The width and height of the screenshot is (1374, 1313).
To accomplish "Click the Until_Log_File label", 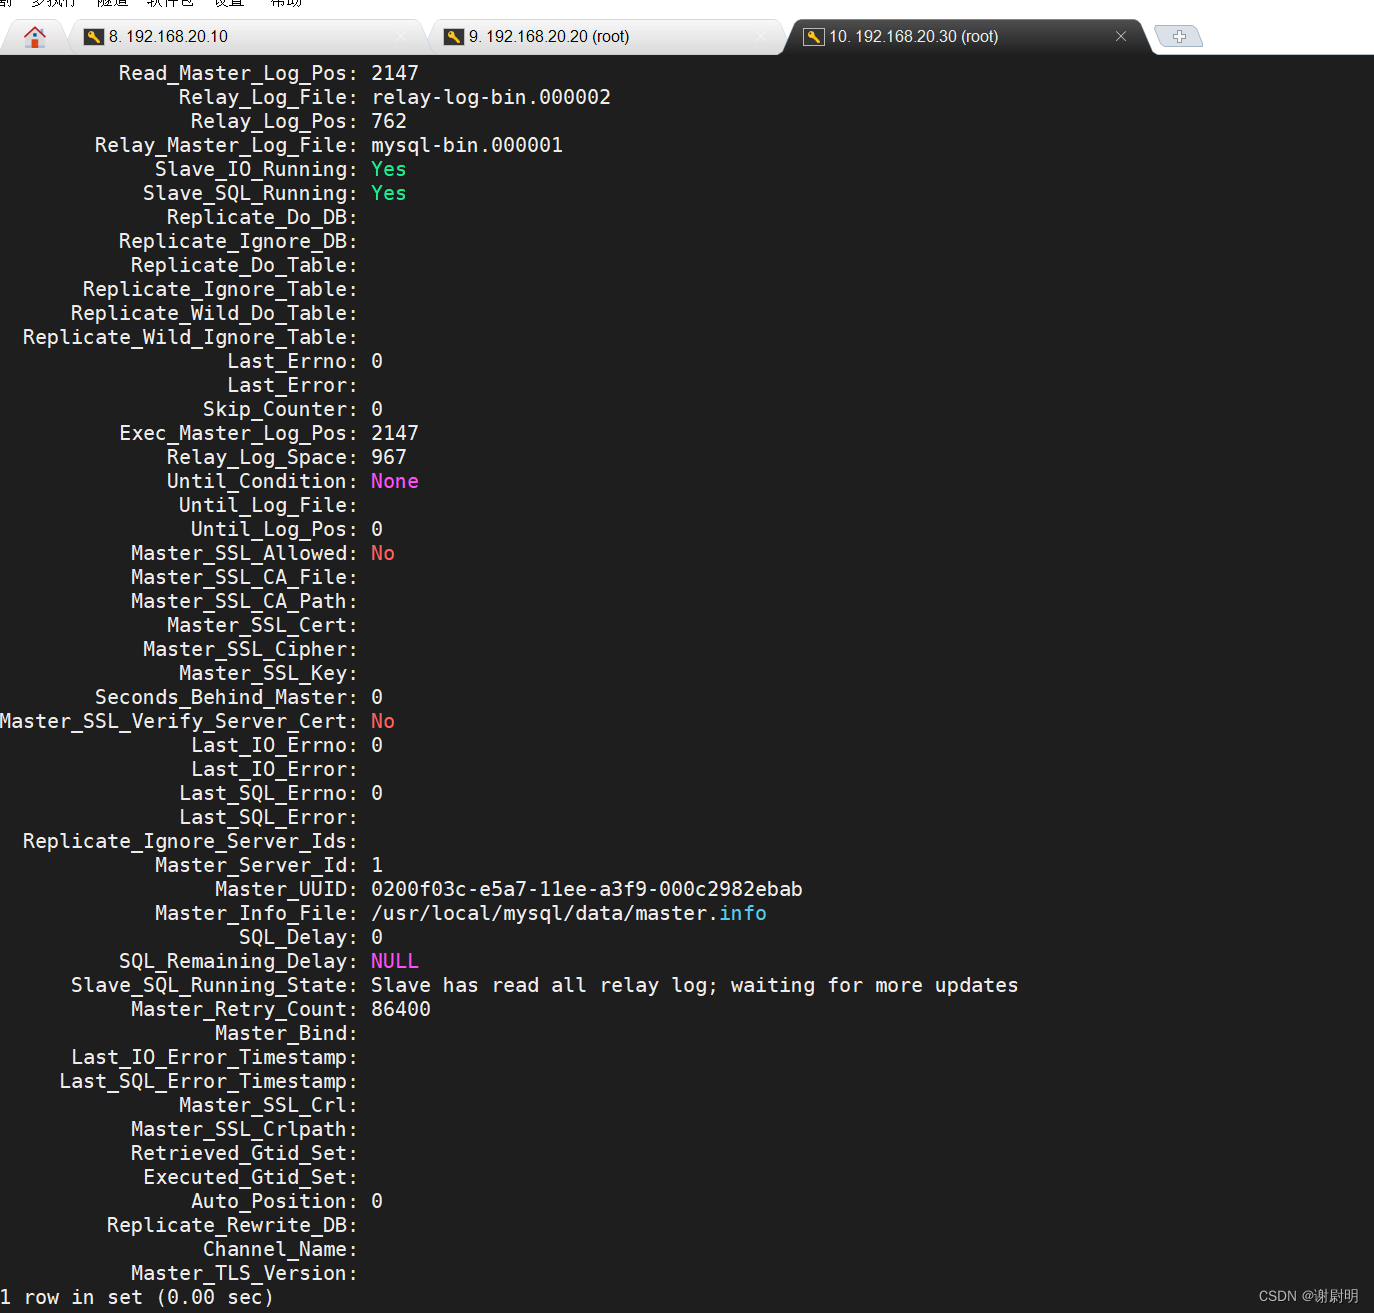I will click(268, 505).
